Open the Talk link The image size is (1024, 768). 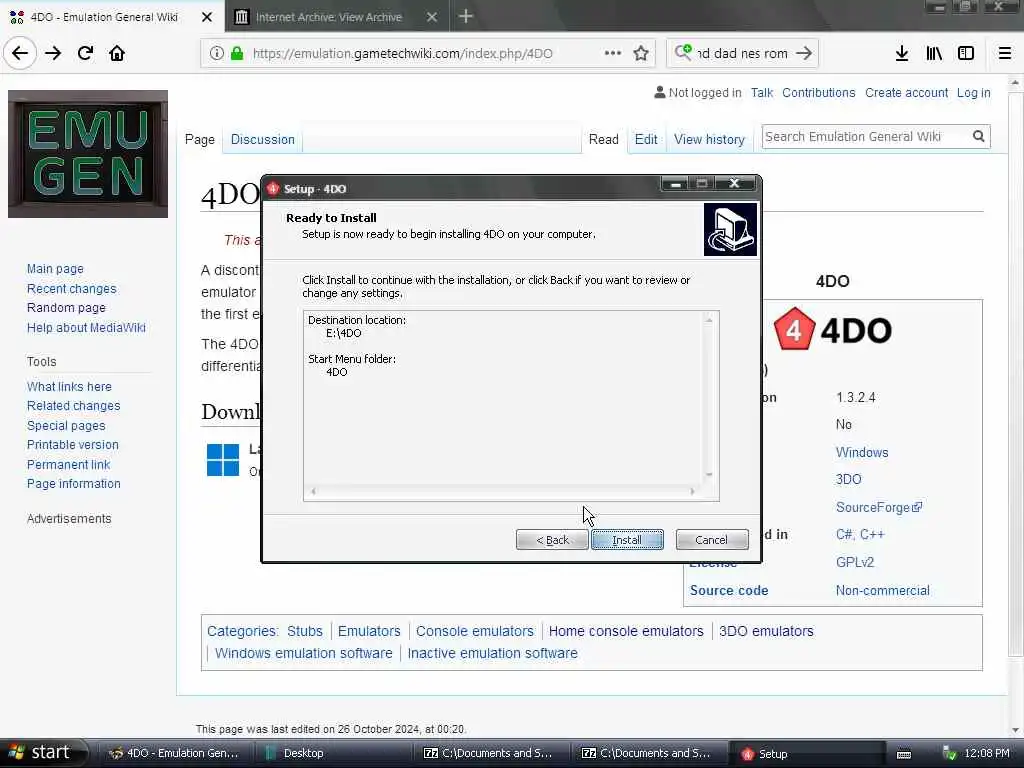point(761,93)
